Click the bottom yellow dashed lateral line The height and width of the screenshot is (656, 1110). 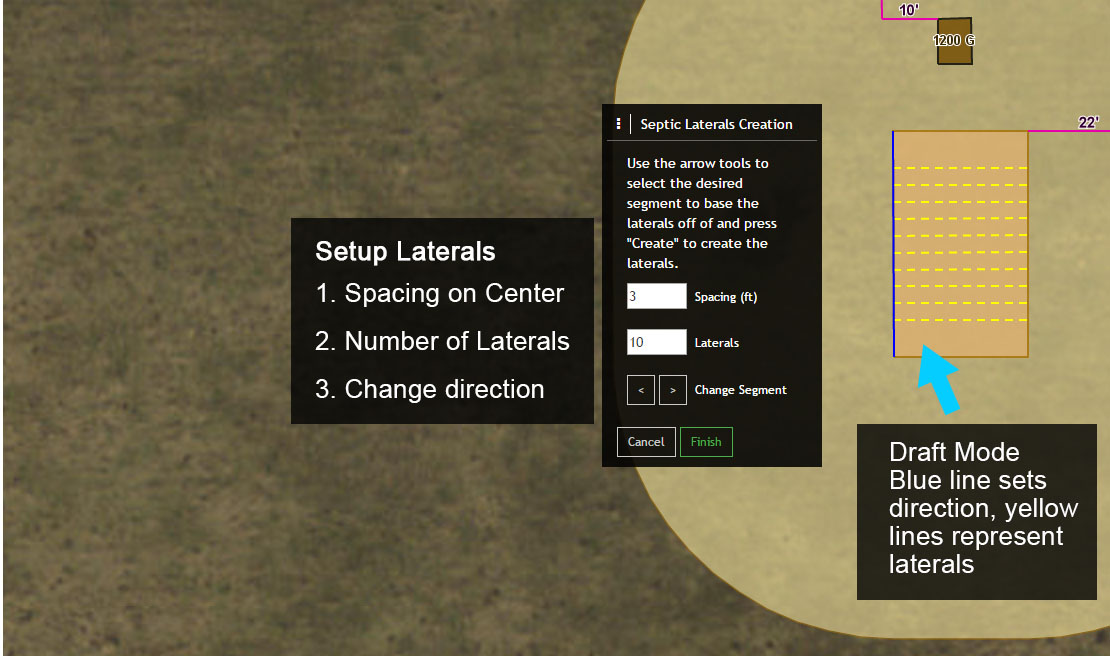pyautogui.click(x=960, y=320)
